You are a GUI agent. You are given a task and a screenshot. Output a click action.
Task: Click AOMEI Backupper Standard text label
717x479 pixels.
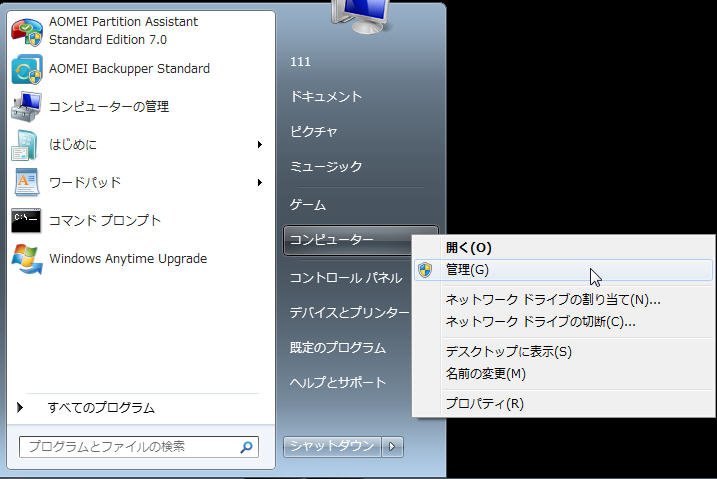pos(129,69)
